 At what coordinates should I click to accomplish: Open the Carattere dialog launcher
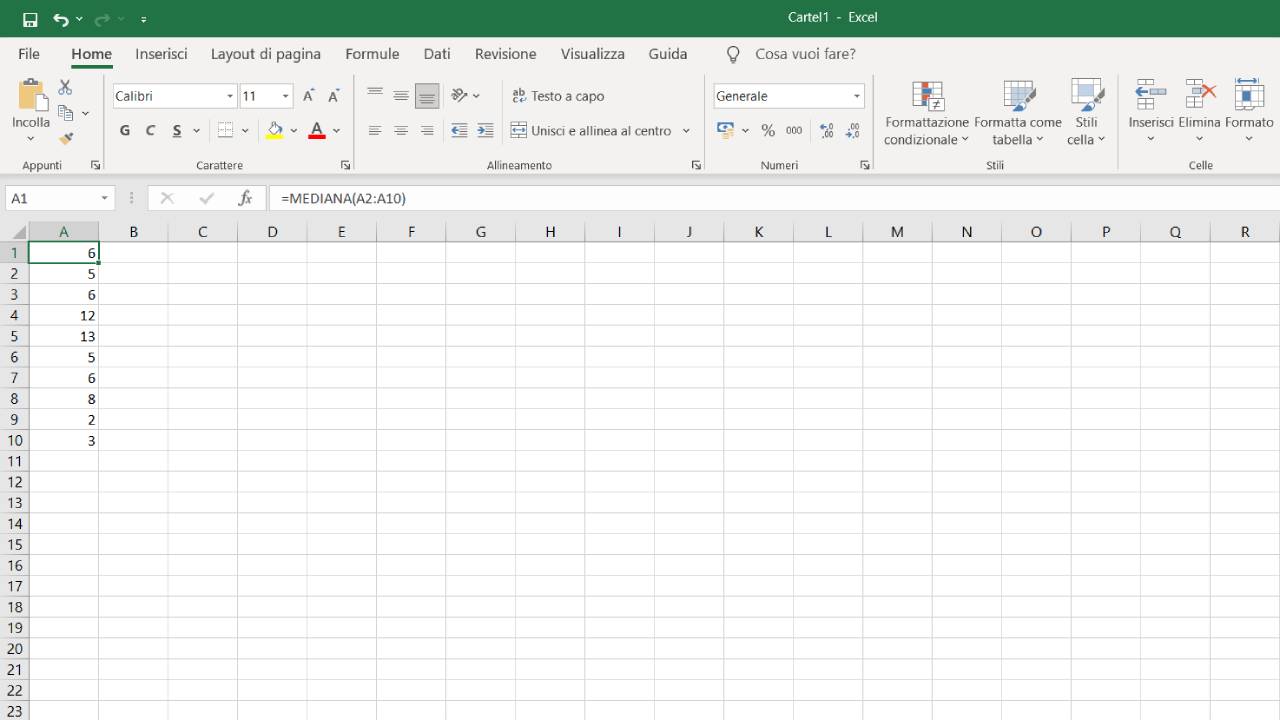click(x=346, y=165)
